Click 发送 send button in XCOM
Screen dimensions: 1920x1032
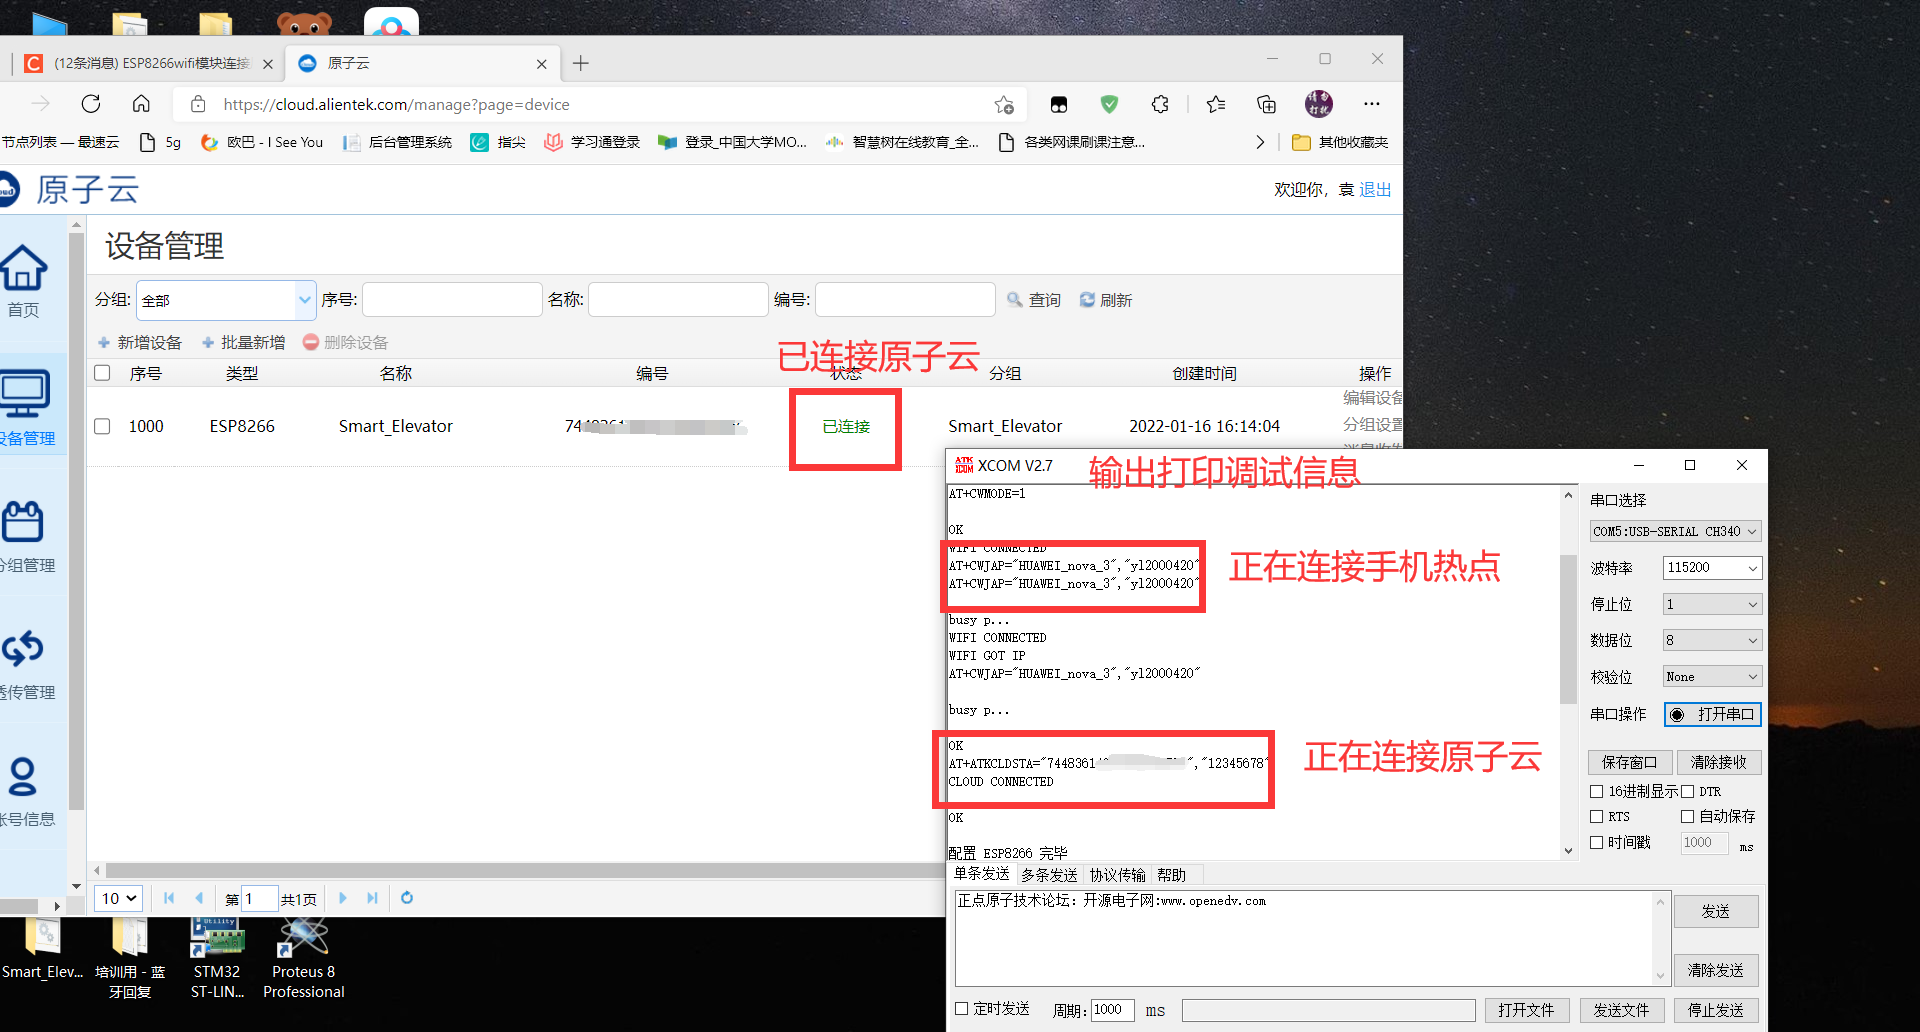point(1716,912)
